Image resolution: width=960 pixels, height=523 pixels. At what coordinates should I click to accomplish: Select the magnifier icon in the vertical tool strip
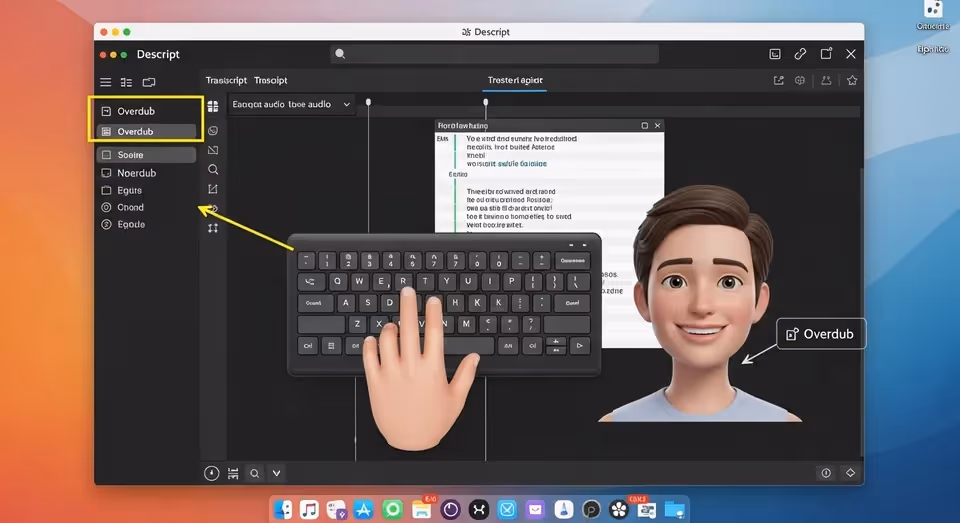point(213,170)
